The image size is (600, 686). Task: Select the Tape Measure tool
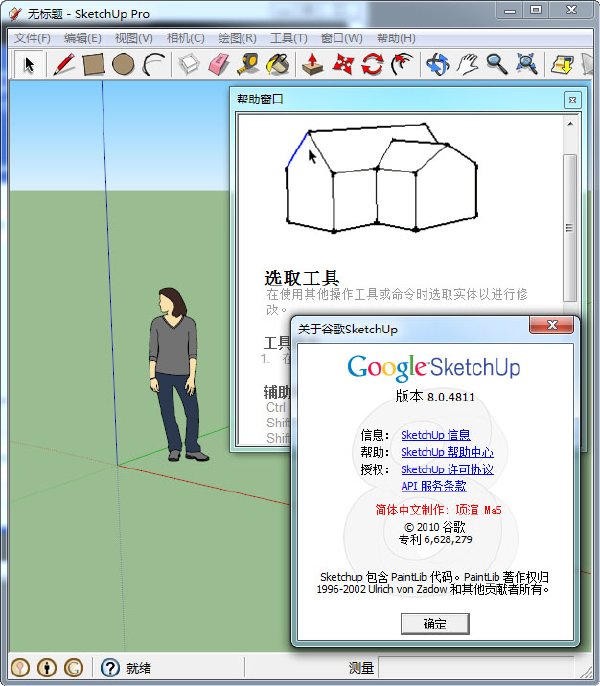(248, 64)
